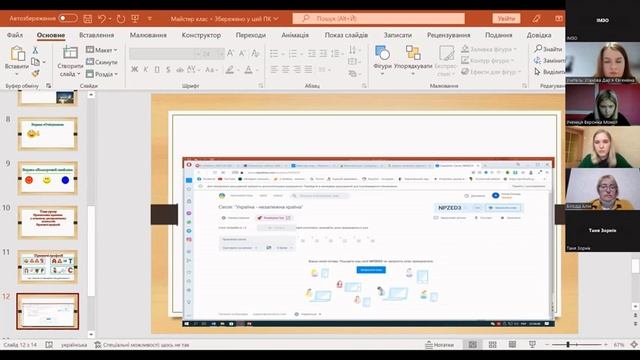Toggle italic К formatting

[146, 70]
